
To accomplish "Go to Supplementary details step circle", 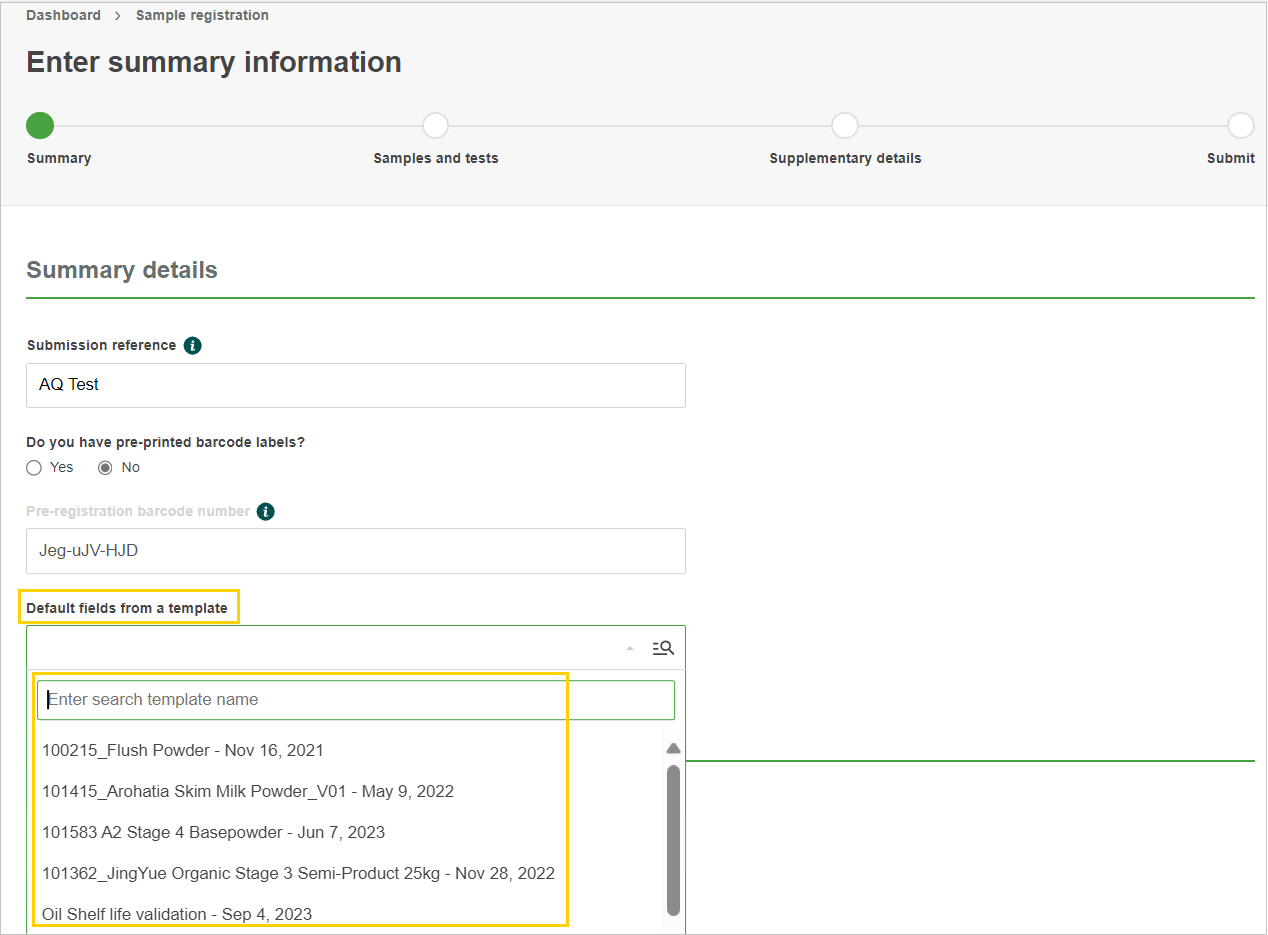I will (845, 125).
